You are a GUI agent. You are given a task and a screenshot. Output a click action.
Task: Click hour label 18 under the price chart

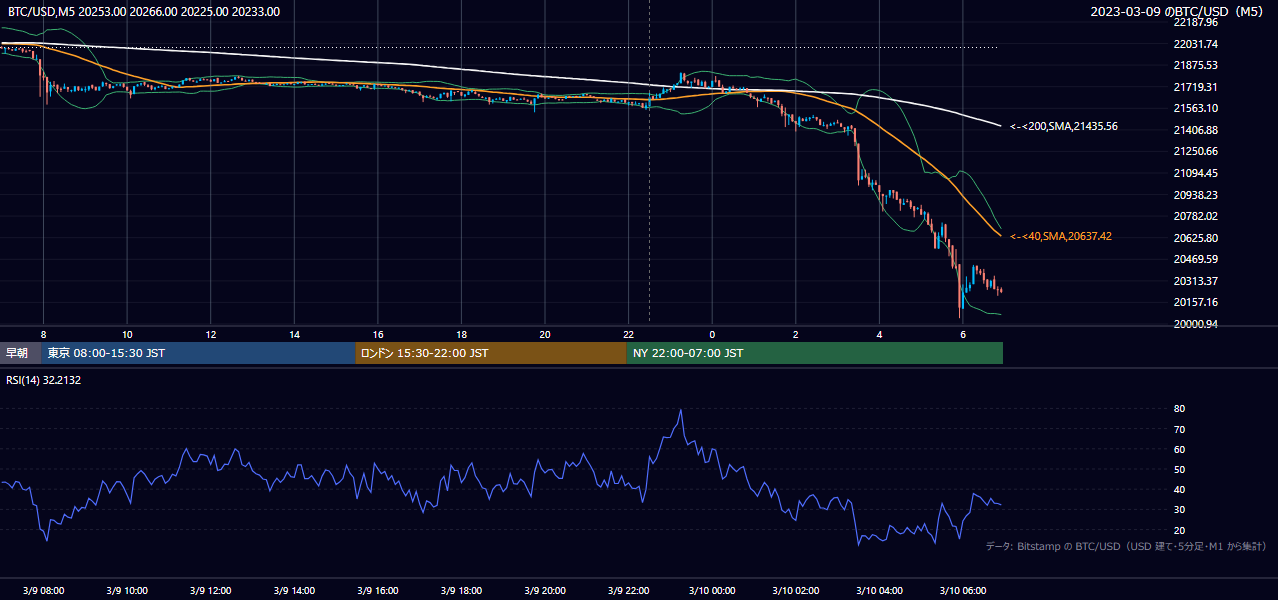click(x=461, y=334)
